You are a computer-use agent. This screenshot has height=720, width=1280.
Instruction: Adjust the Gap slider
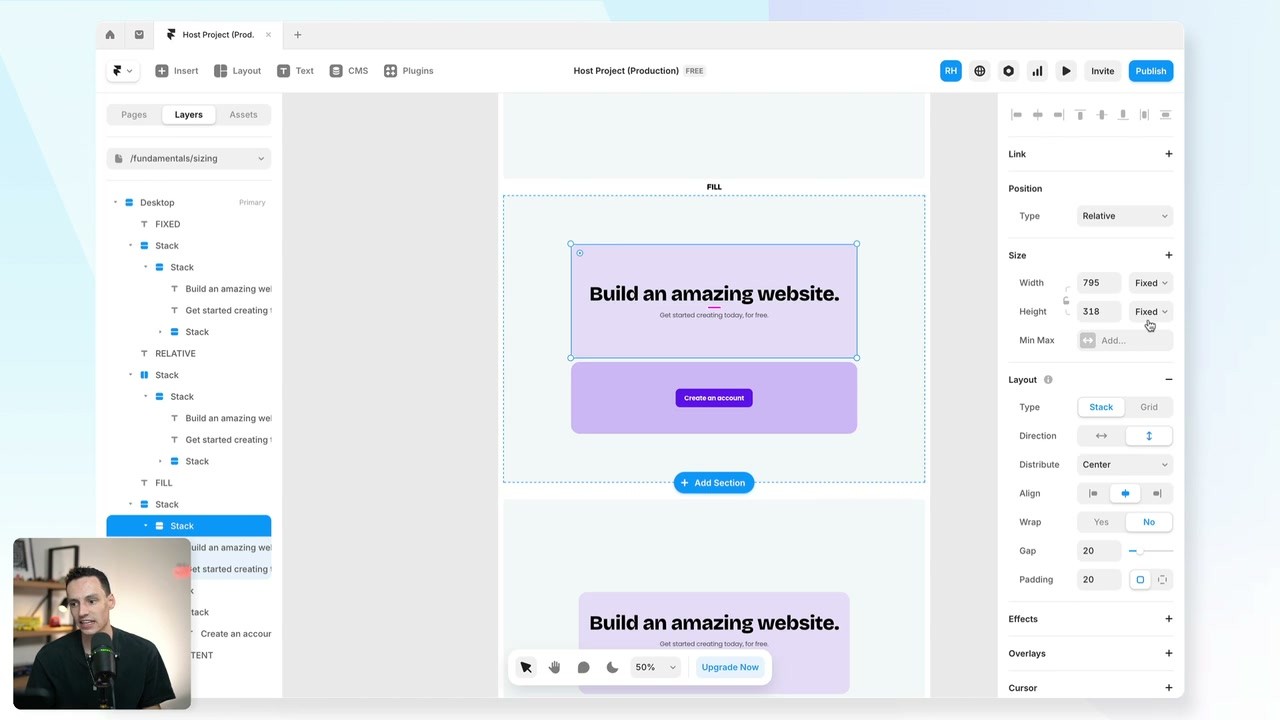click(x=1150, y=551)
